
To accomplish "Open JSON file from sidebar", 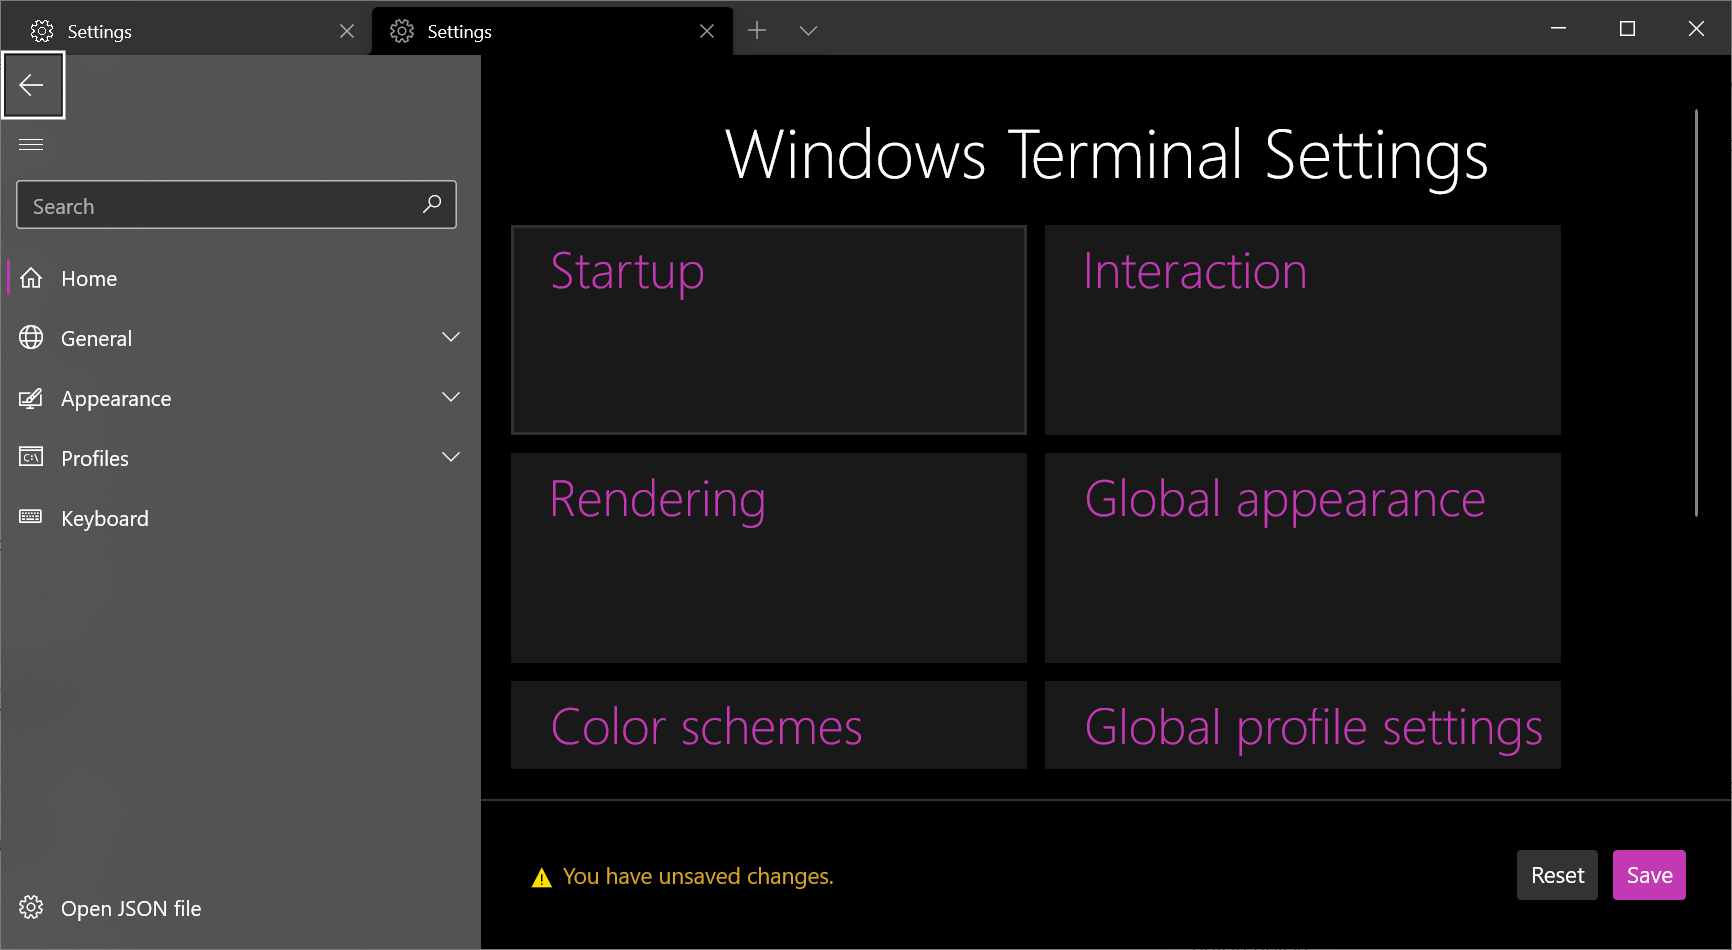I will (x=240, y=908).
